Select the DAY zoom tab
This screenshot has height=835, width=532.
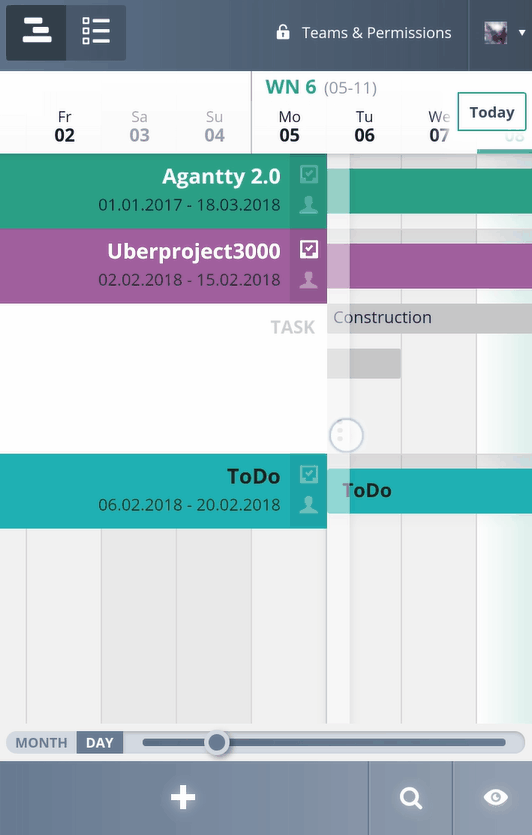click(x=100, y=742)
